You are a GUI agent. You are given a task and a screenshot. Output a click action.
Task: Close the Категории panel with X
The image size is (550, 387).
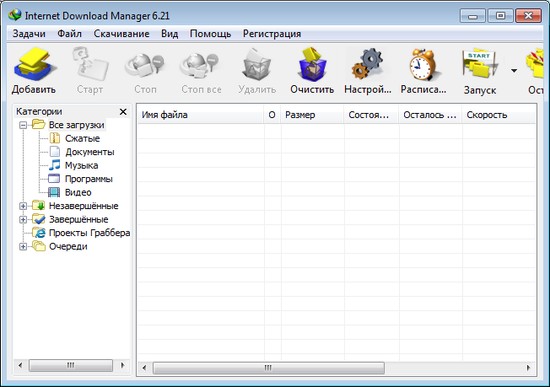pos(123,112)
